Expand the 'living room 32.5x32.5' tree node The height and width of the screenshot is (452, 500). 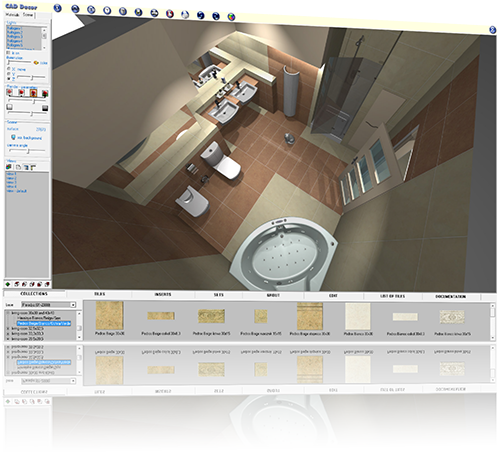[x=8, y=328]
